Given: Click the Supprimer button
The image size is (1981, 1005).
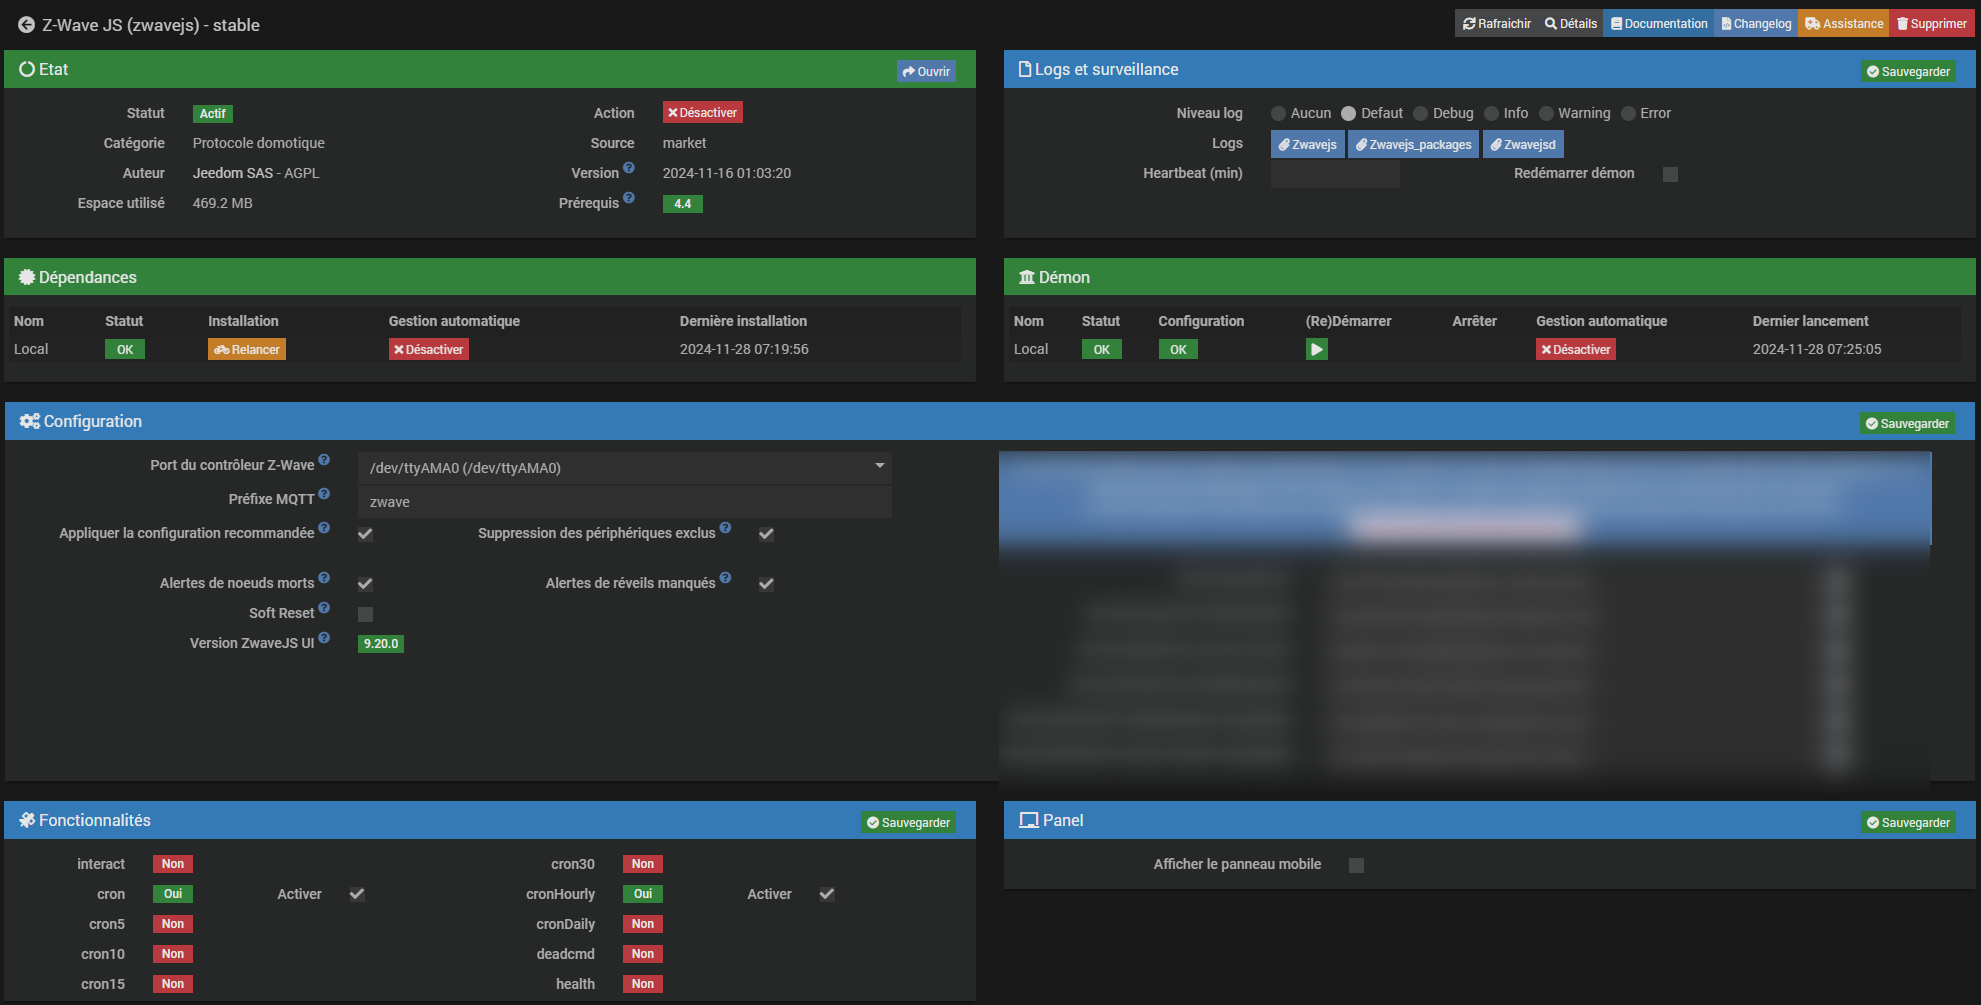Looking at the screenshot, I should (1932, 24).
